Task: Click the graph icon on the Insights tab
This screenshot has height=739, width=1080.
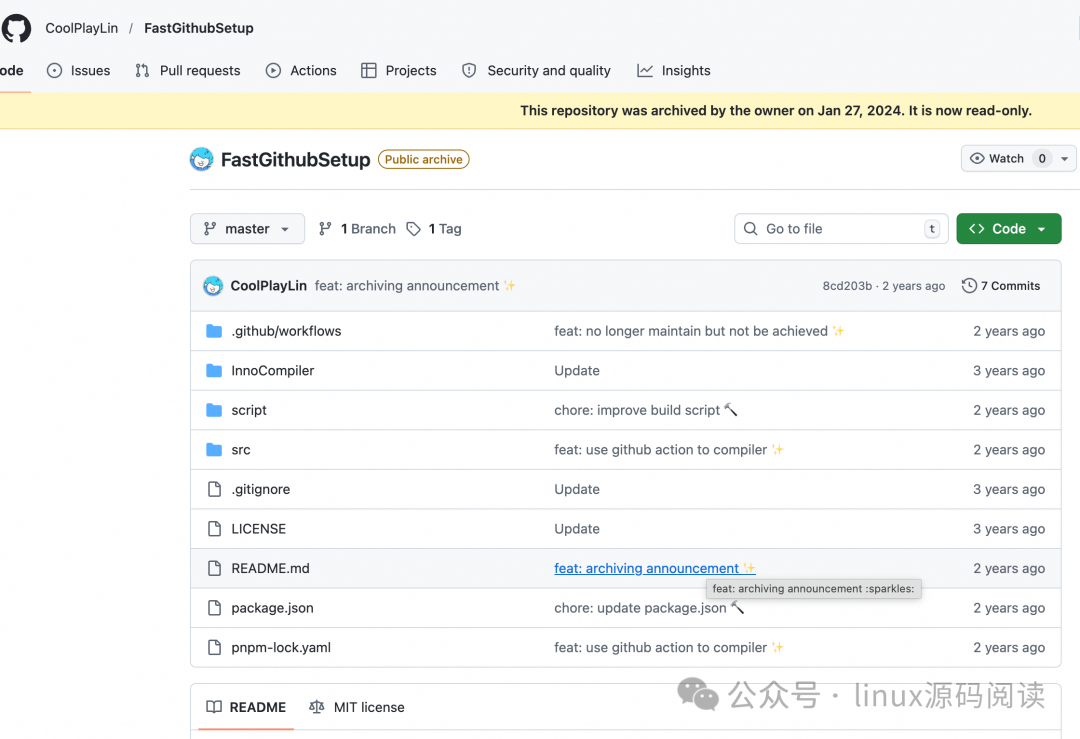Action: (644, 70)
